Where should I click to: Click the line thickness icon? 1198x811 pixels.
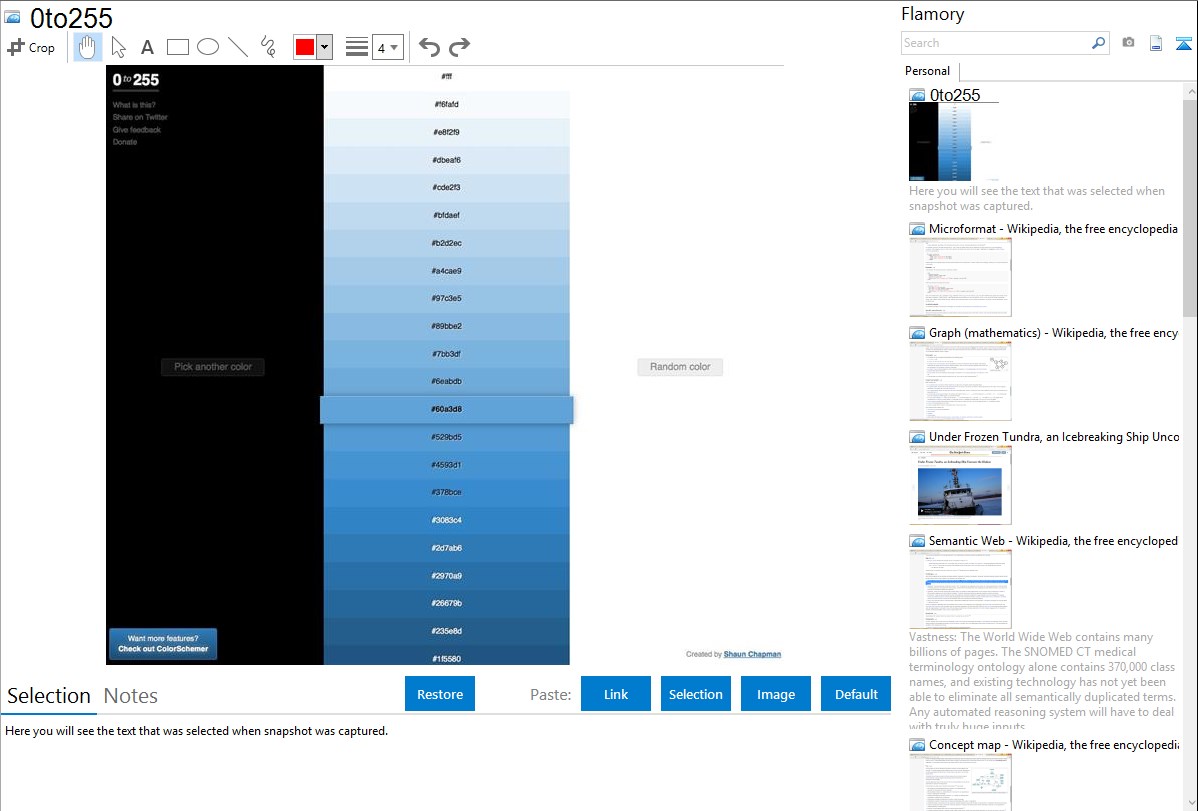(357, 47)
